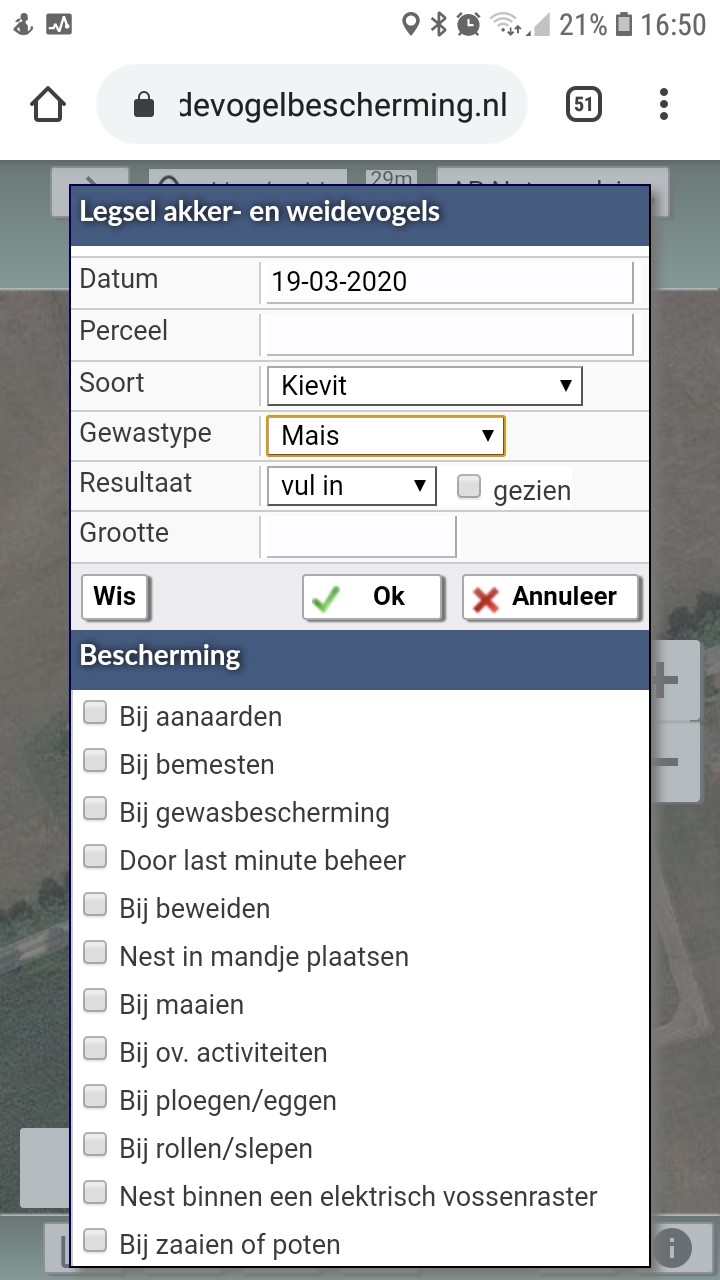The height and width of the screenshot is (1280, 720).
Task: Confirm with the green check Ok button
Action: click(372, 597)
